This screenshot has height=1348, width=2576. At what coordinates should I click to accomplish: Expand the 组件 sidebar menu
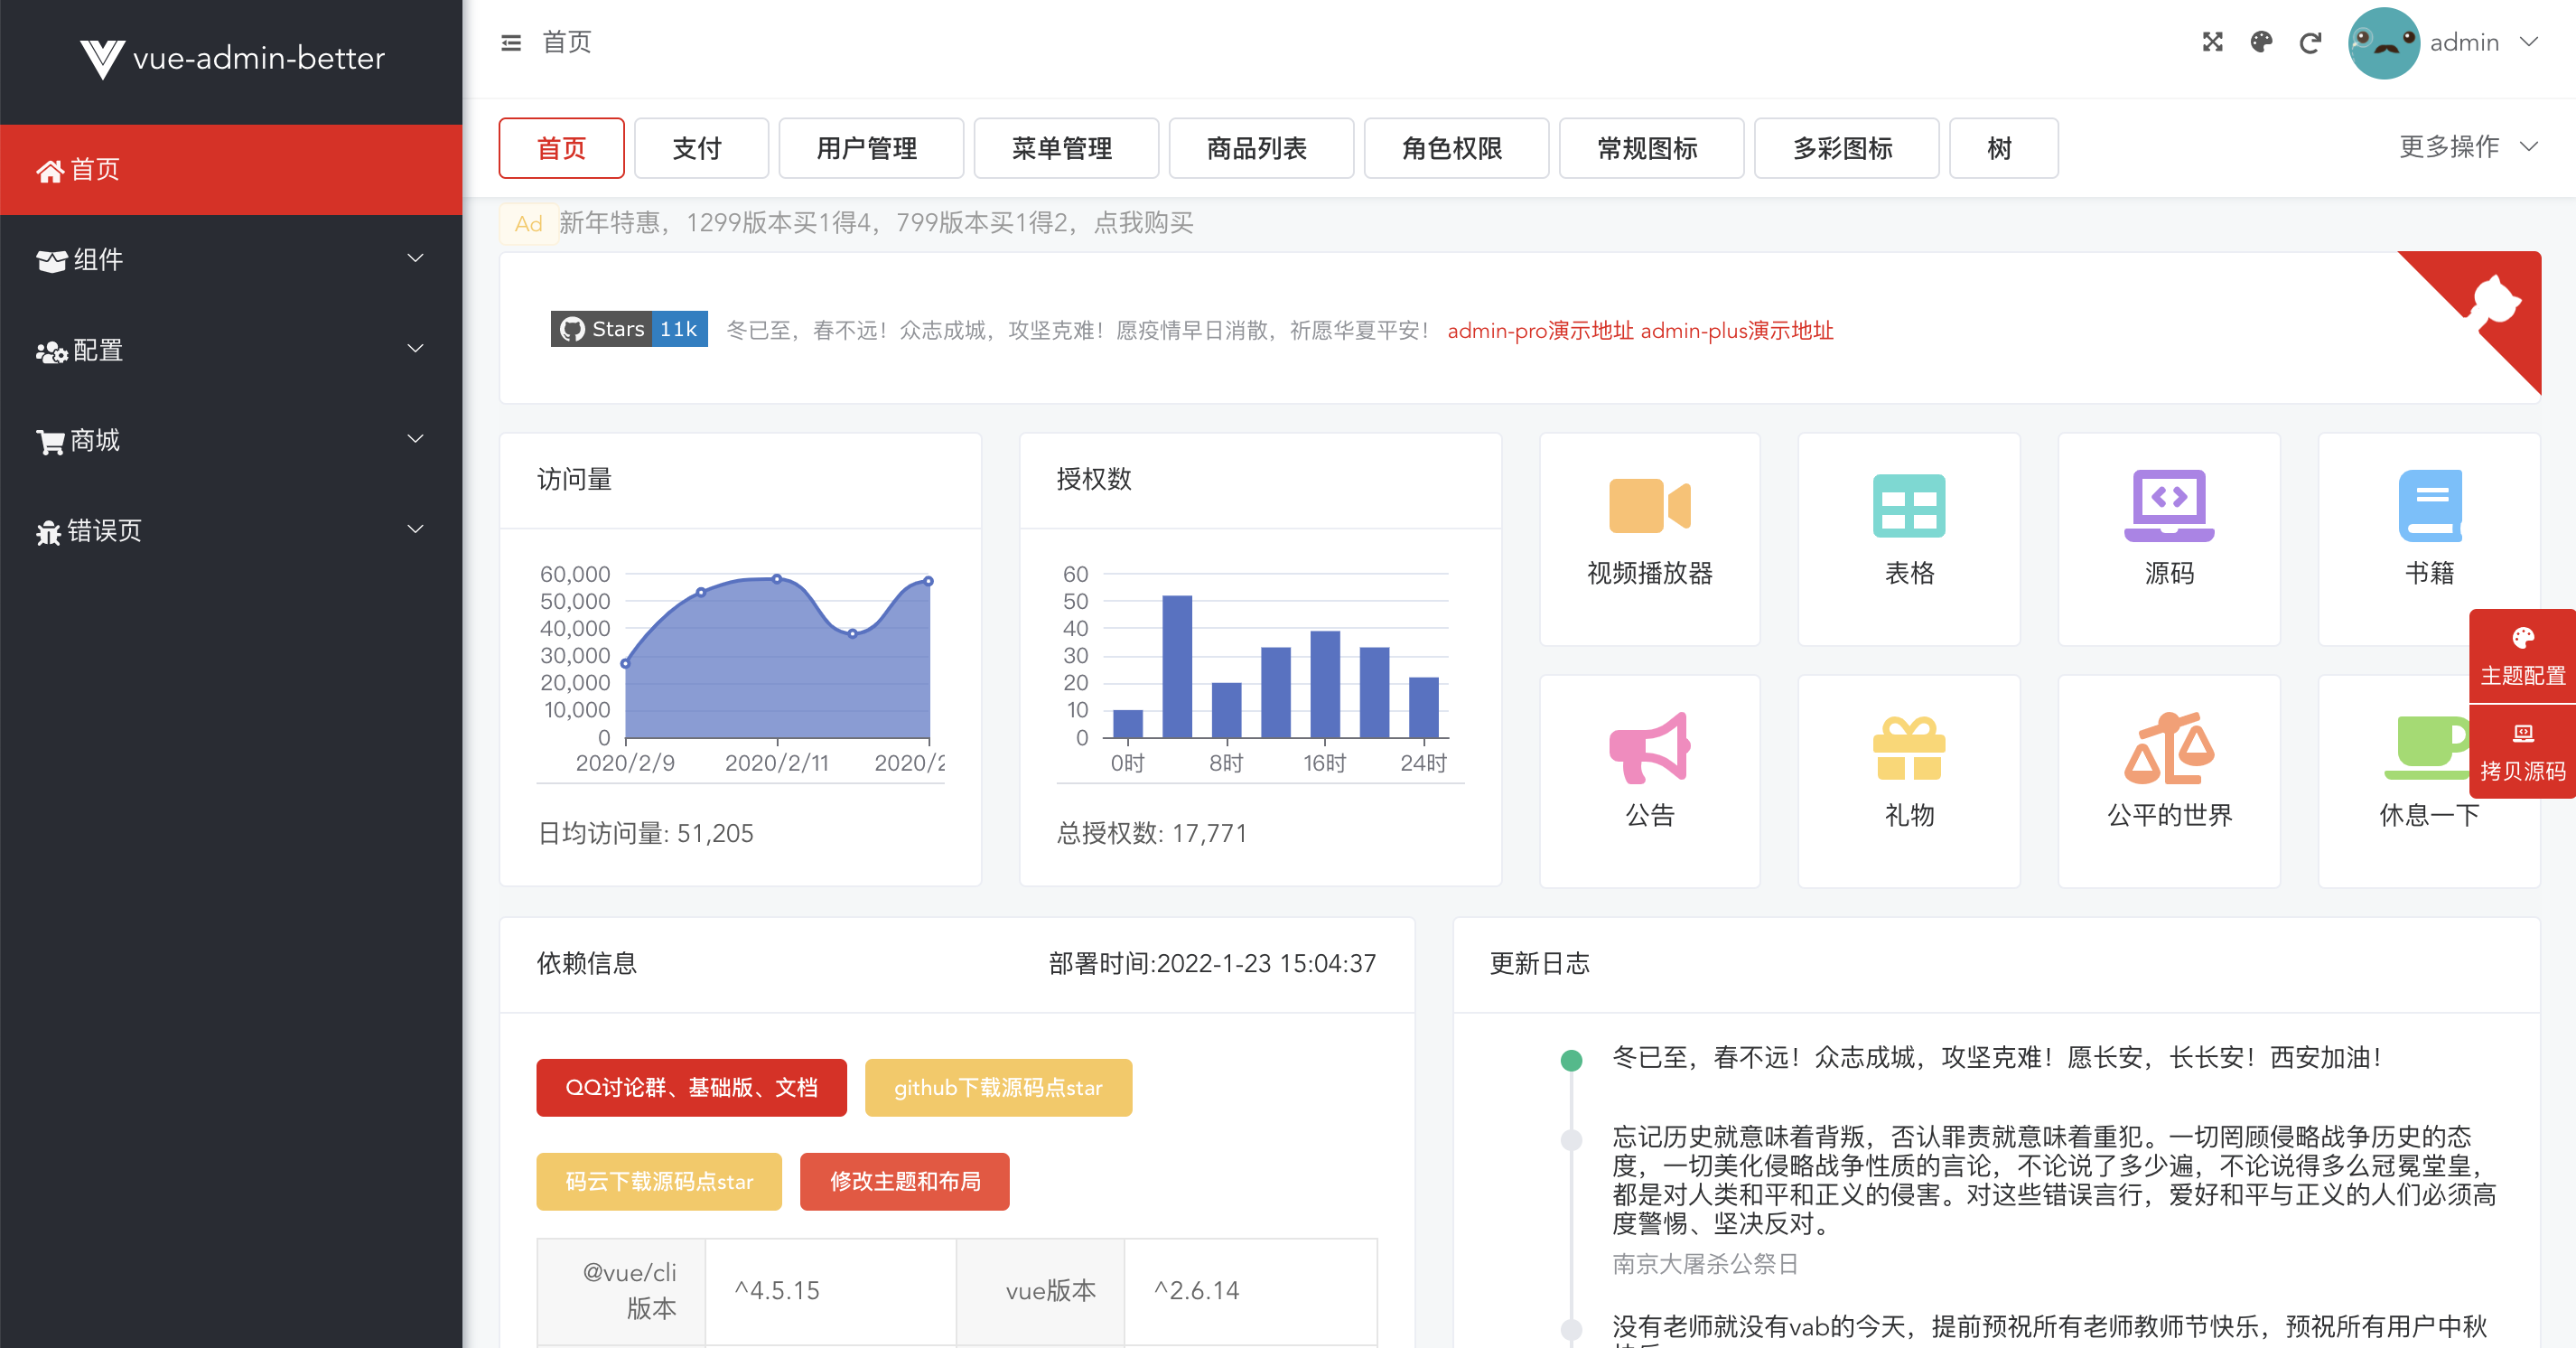coord(231,259)
